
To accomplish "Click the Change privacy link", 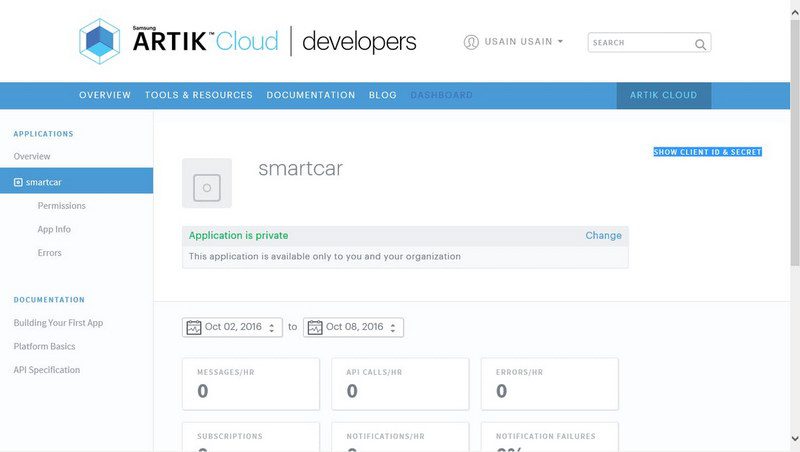I will click(604, 235).
